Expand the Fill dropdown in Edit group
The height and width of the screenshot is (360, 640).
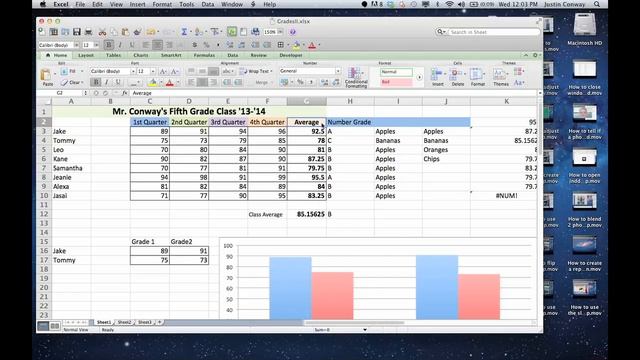82,71
